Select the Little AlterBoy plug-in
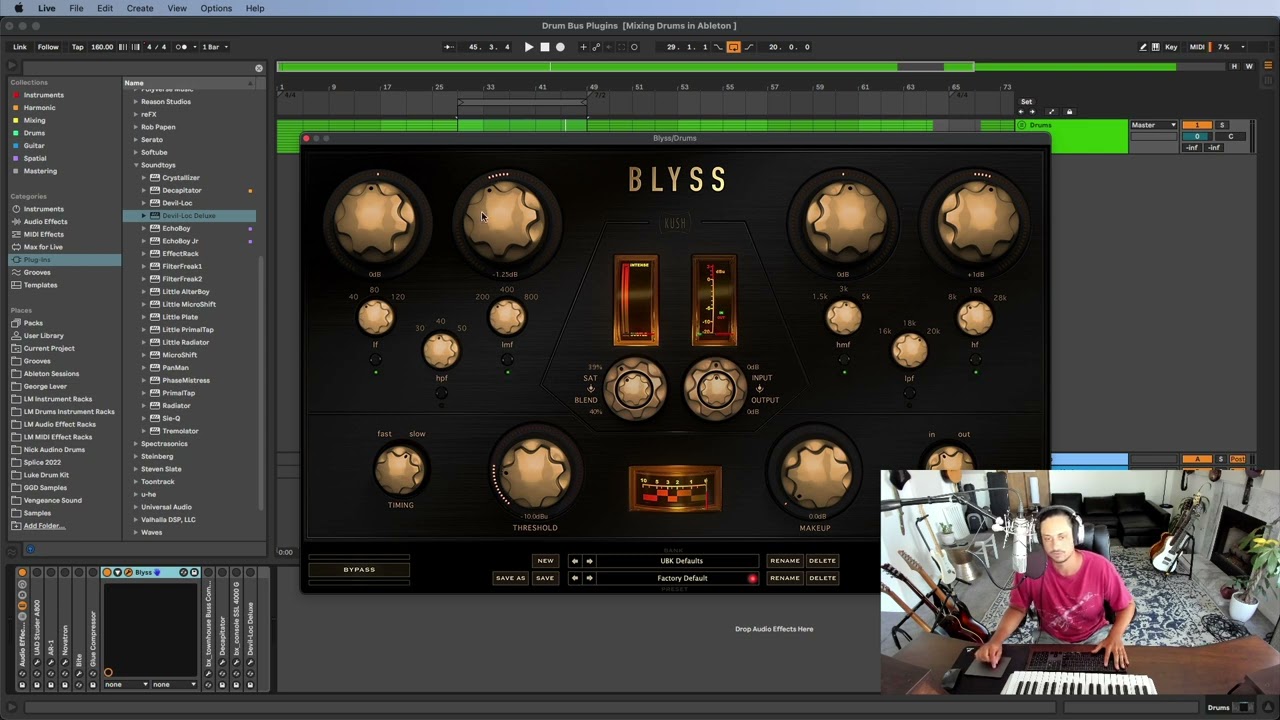 [186, 291]
